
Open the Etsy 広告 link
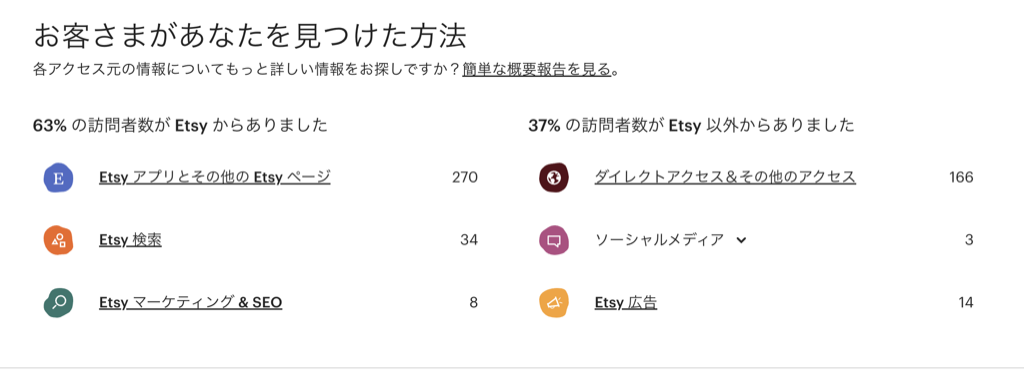click(x=626, y=303)
